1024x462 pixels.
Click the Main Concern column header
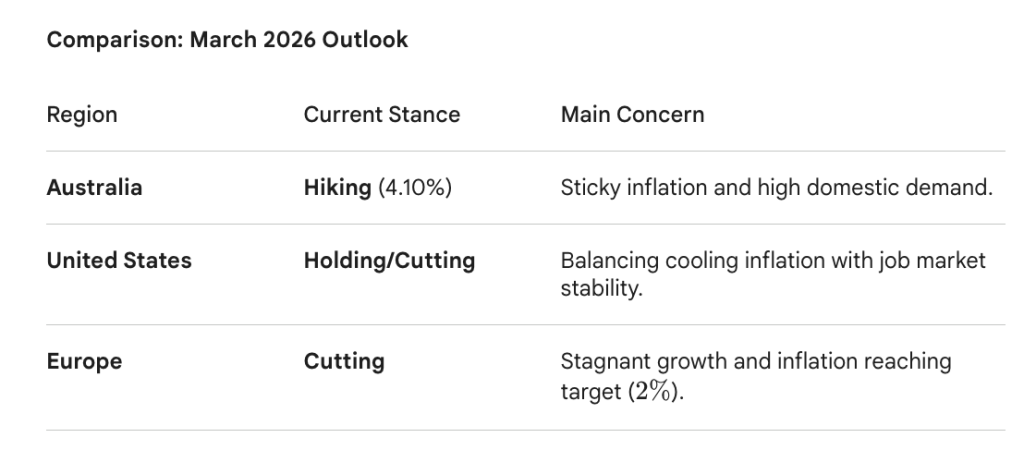tap(632, 115)
